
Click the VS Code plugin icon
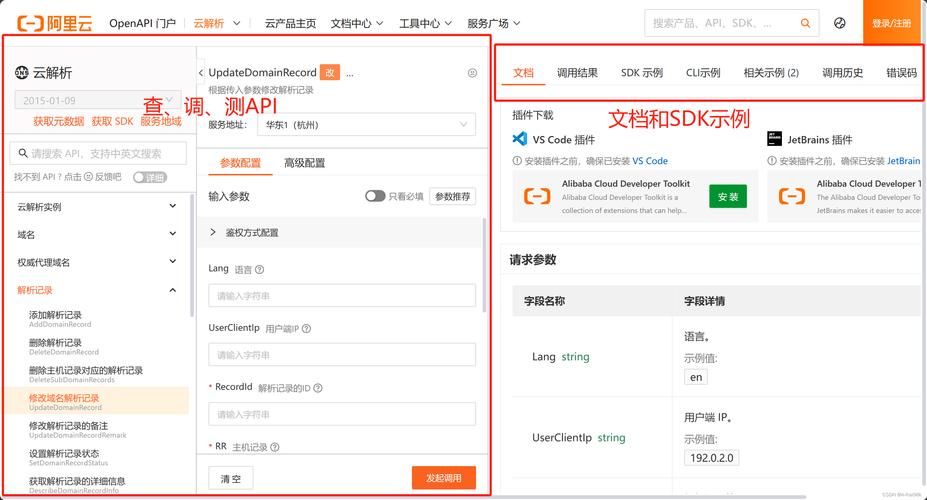(x=519, y=139)
